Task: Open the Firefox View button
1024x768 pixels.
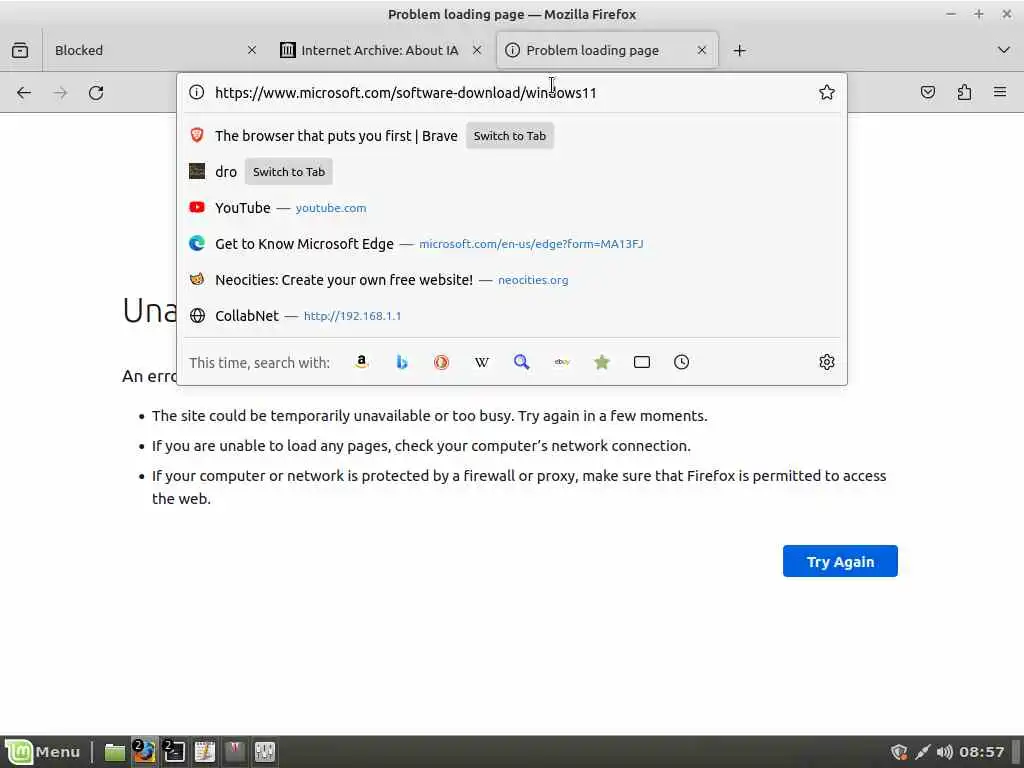Action: [20, 50]
